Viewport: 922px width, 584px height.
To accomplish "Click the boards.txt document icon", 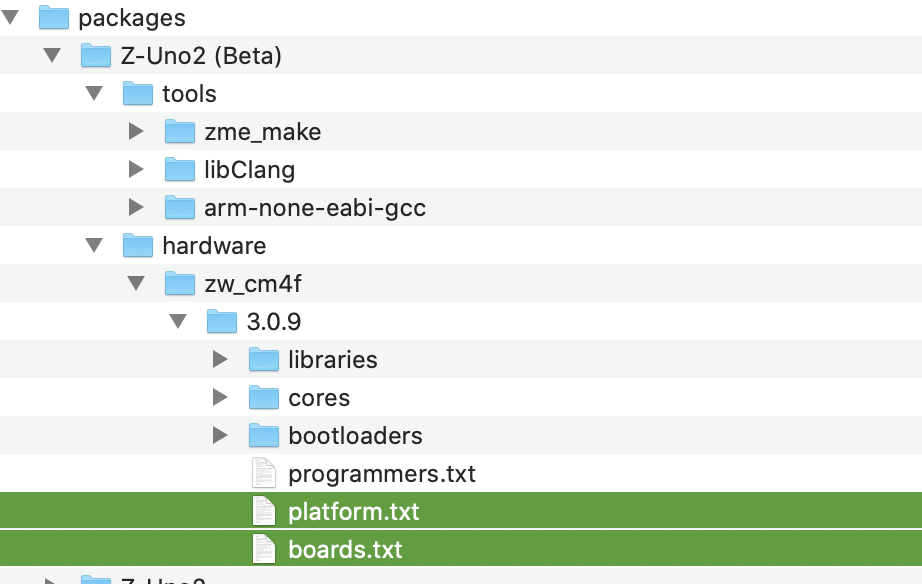I will (263, 549).
